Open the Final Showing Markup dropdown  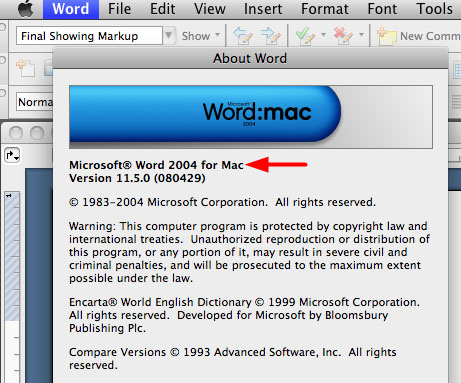click(169, 35)
